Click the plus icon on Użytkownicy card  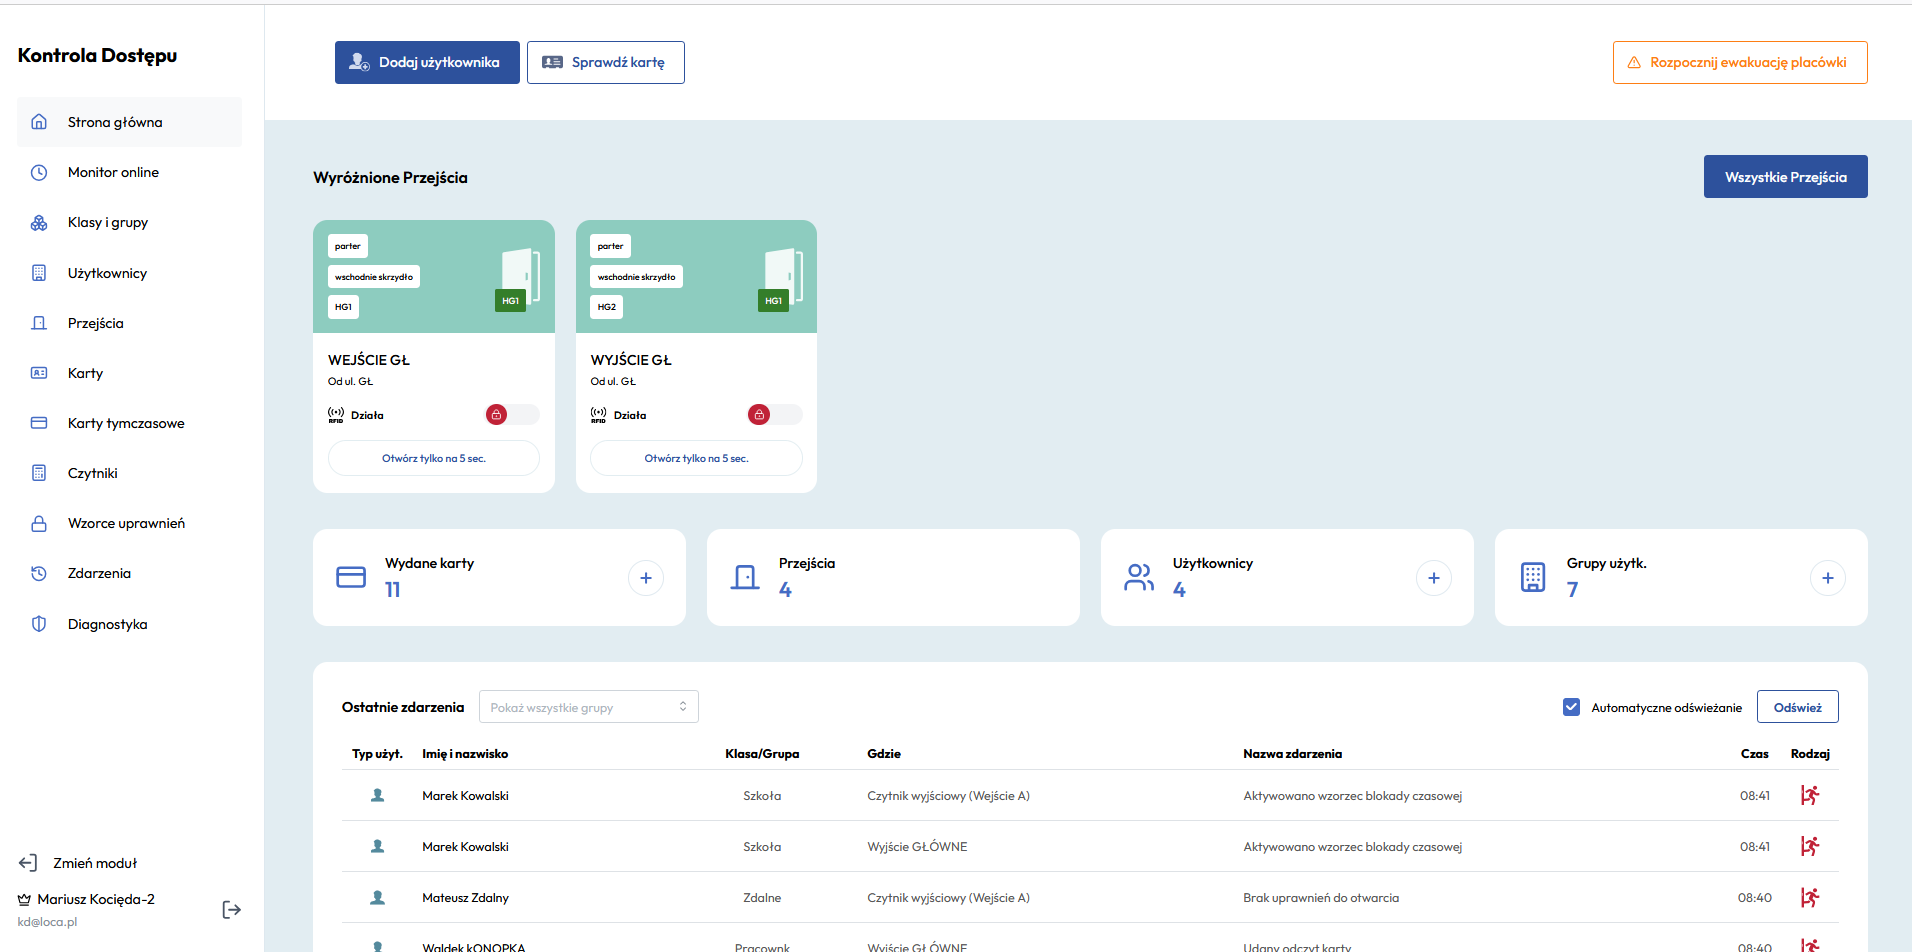click(x=1433, y=578)
